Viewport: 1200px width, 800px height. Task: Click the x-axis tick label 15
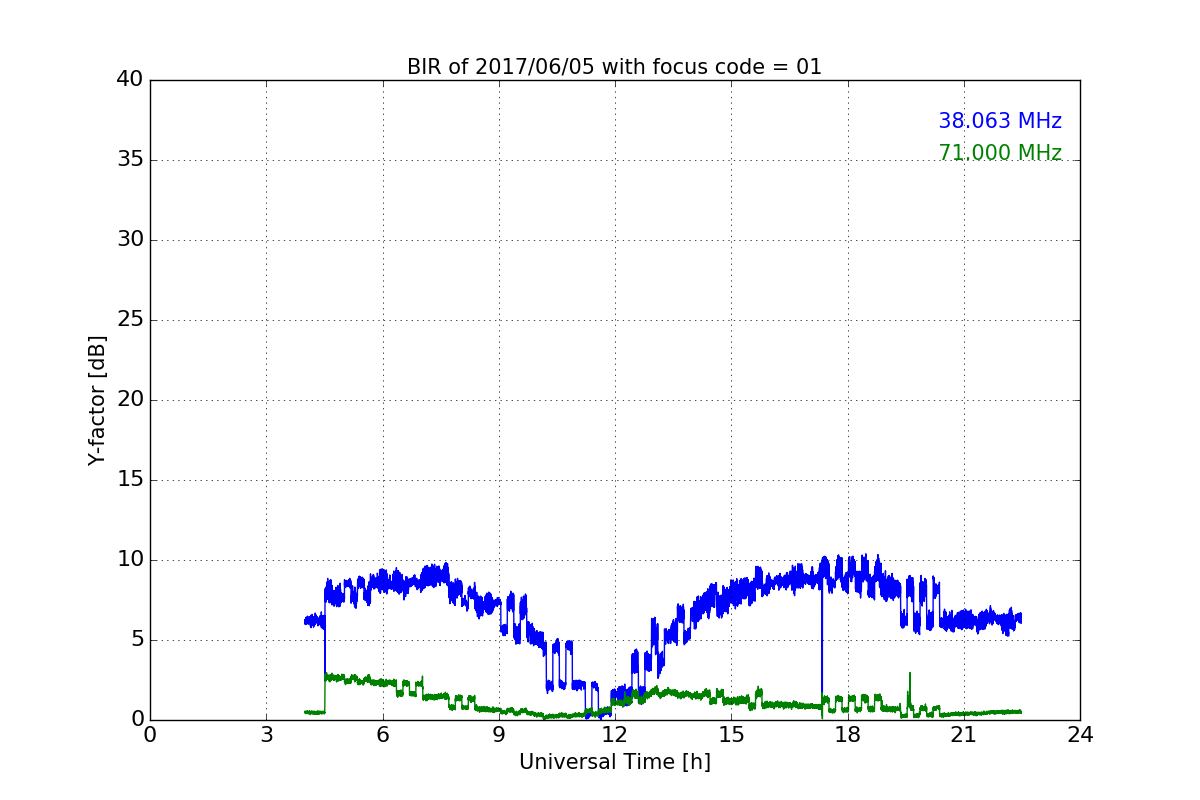point(731,735)
